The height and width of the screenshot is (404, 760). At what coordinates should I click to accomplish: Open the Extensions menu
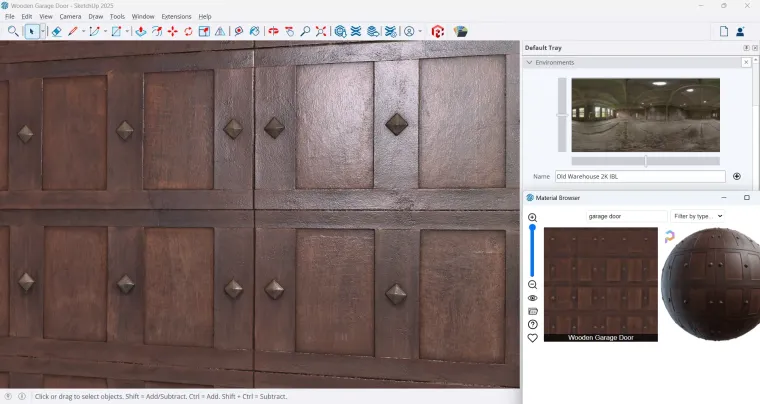click(x=176, y=17)
